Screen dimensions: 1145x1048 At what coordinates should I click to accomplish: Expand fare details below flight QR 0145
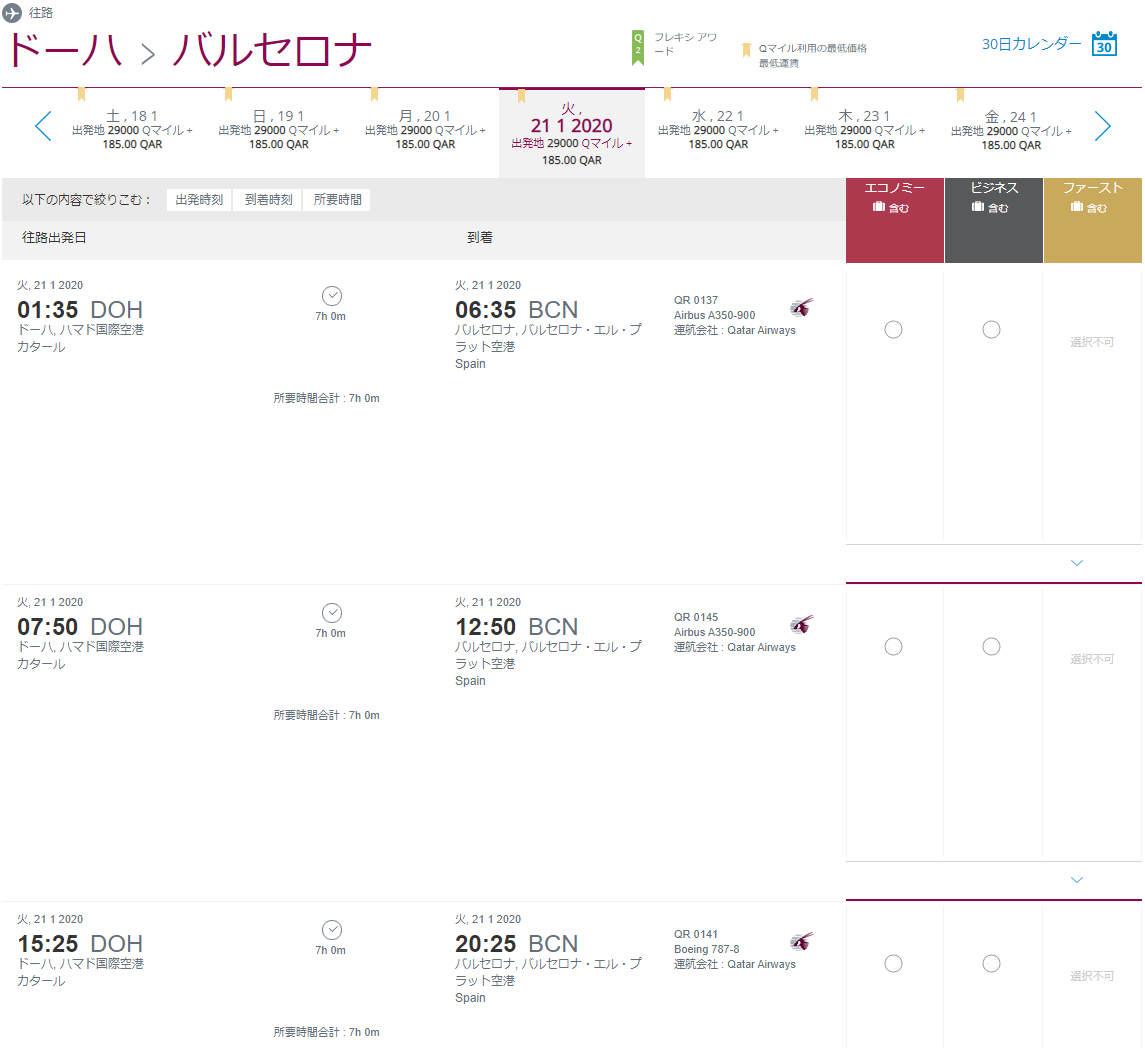pos(1076,880)
